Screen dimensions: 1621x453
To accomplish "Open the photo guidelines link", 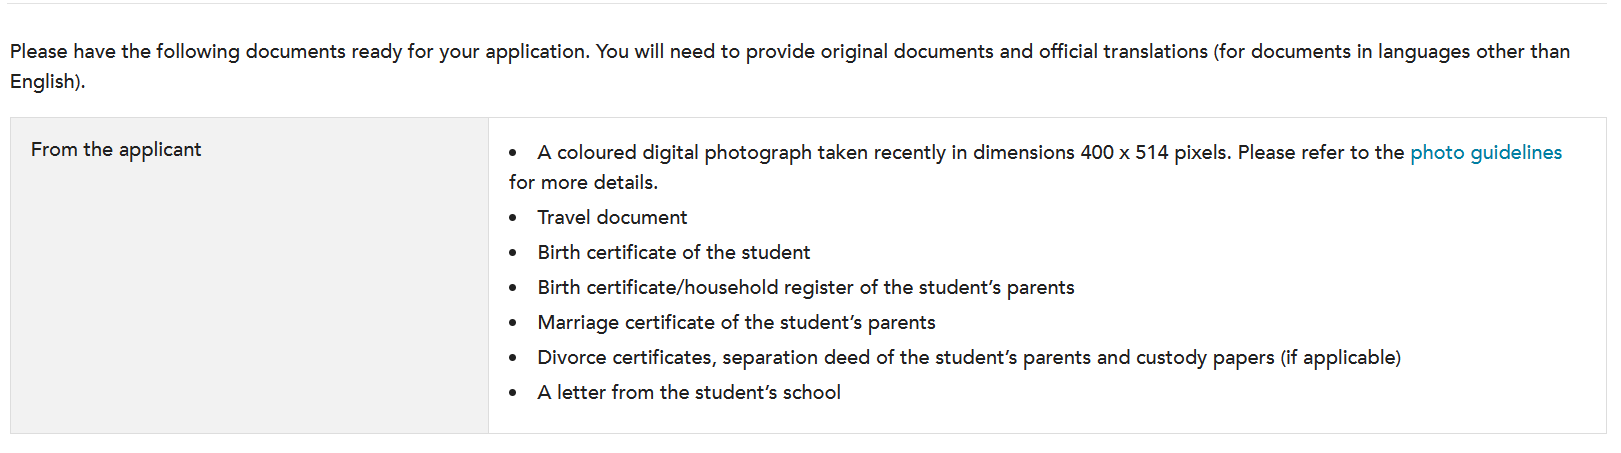I will [x=1485, y=152].
